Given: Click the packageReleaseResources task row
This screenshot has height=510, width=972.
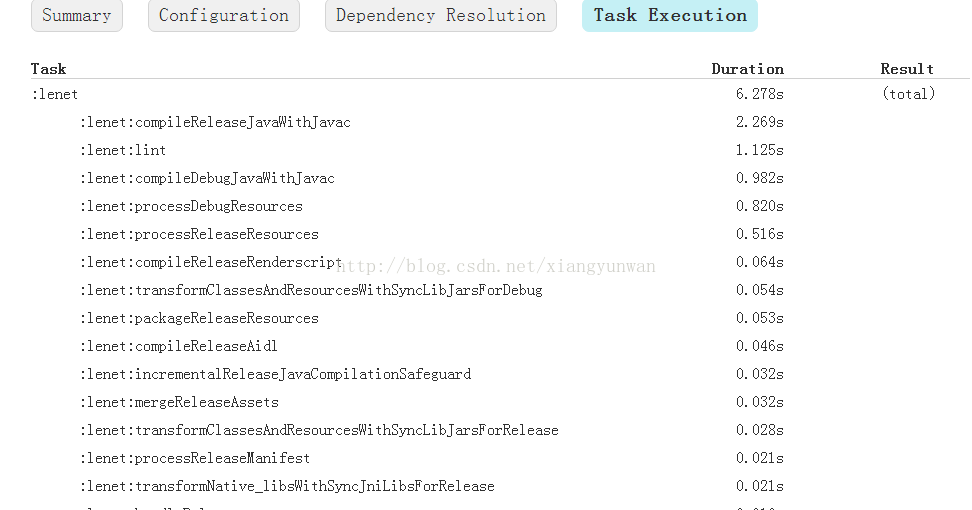Looking at the screenshot, I should (199, 318).
